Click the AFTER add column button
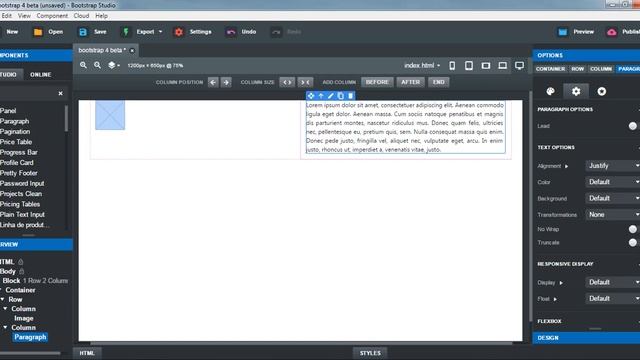 [x=411, y=82]
